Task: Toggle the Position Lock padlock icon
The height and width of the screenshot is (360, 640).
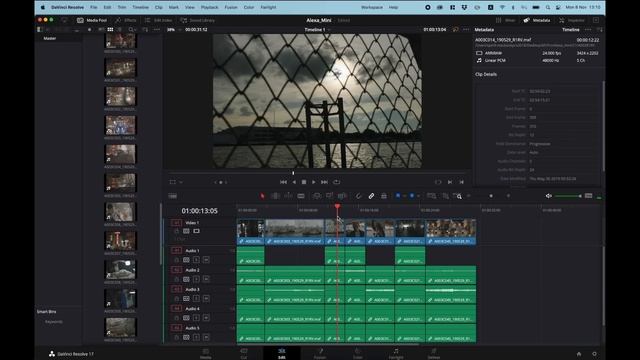Action: coord(384,196)
